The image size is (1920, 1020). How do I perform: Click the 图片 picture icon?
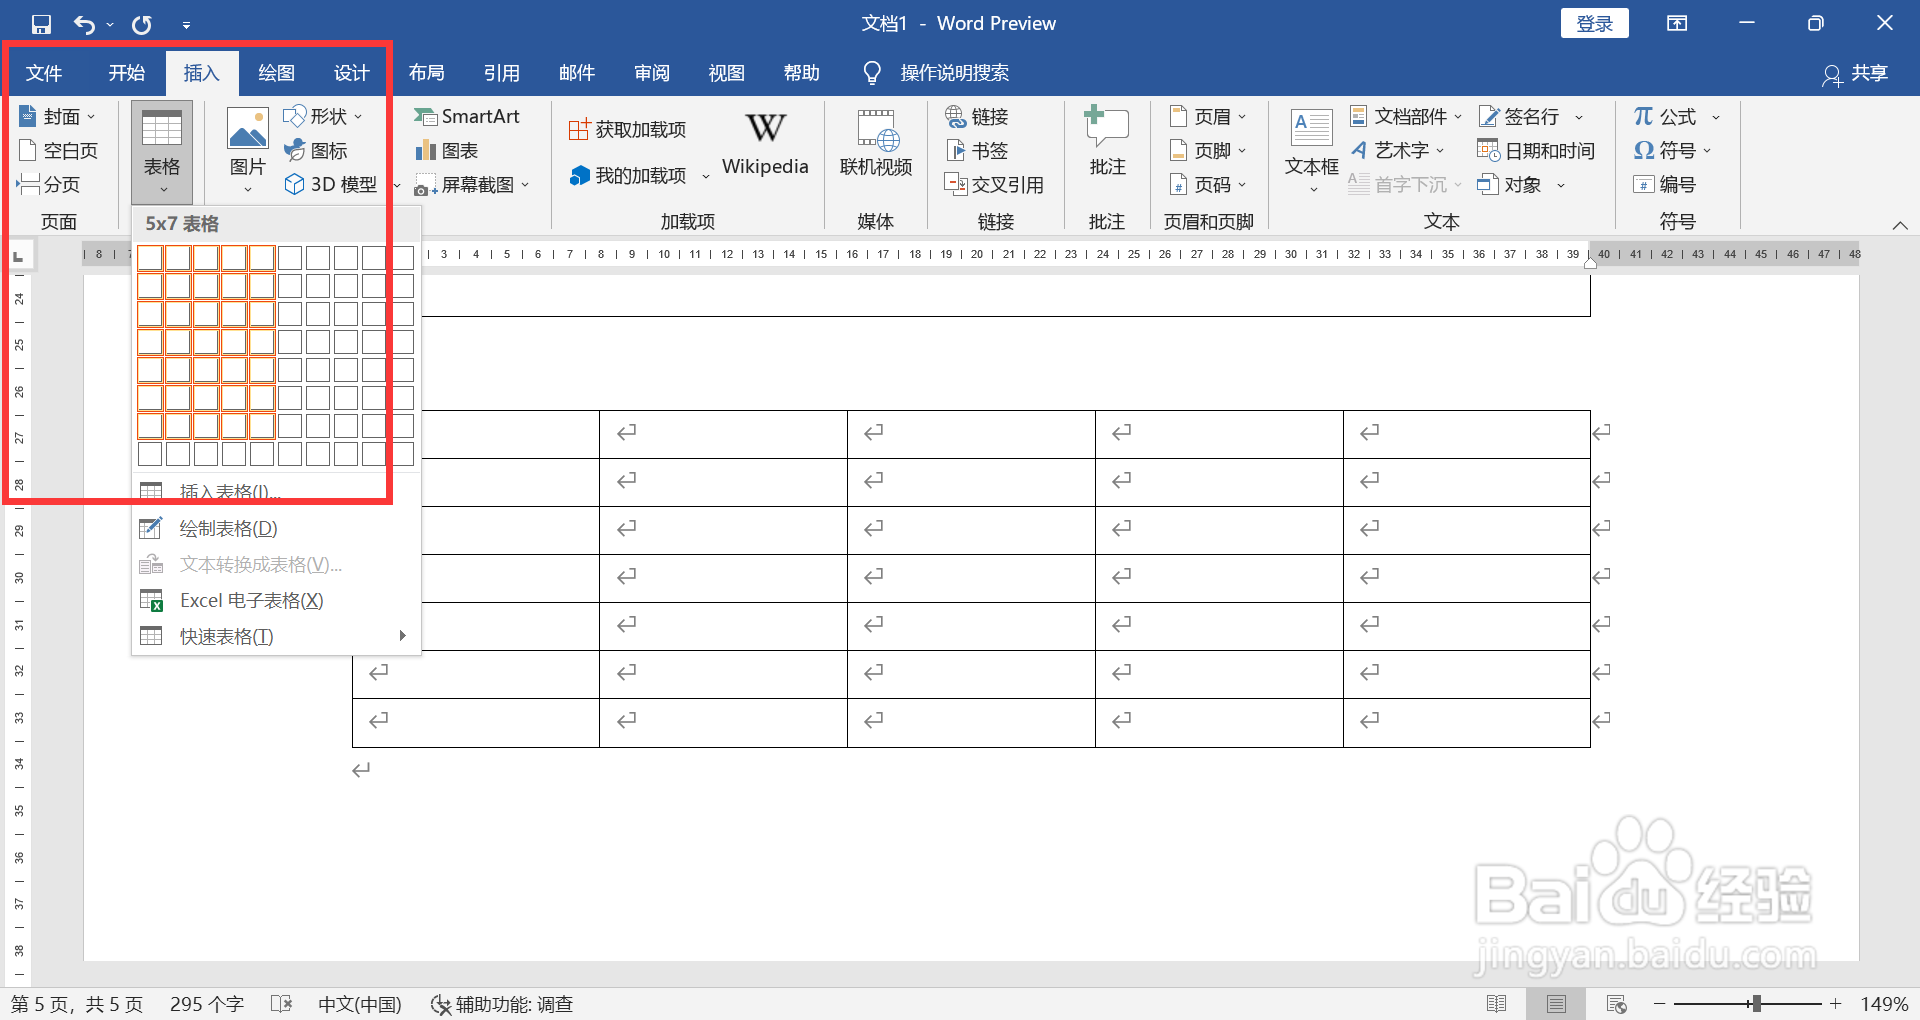[248, 129]
